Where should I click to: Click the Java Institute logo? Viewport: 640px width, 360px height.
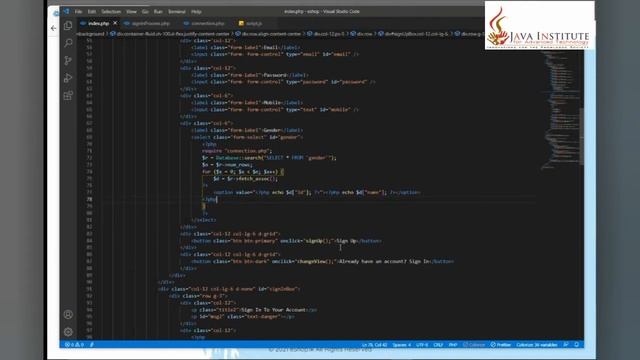(540, 26)
